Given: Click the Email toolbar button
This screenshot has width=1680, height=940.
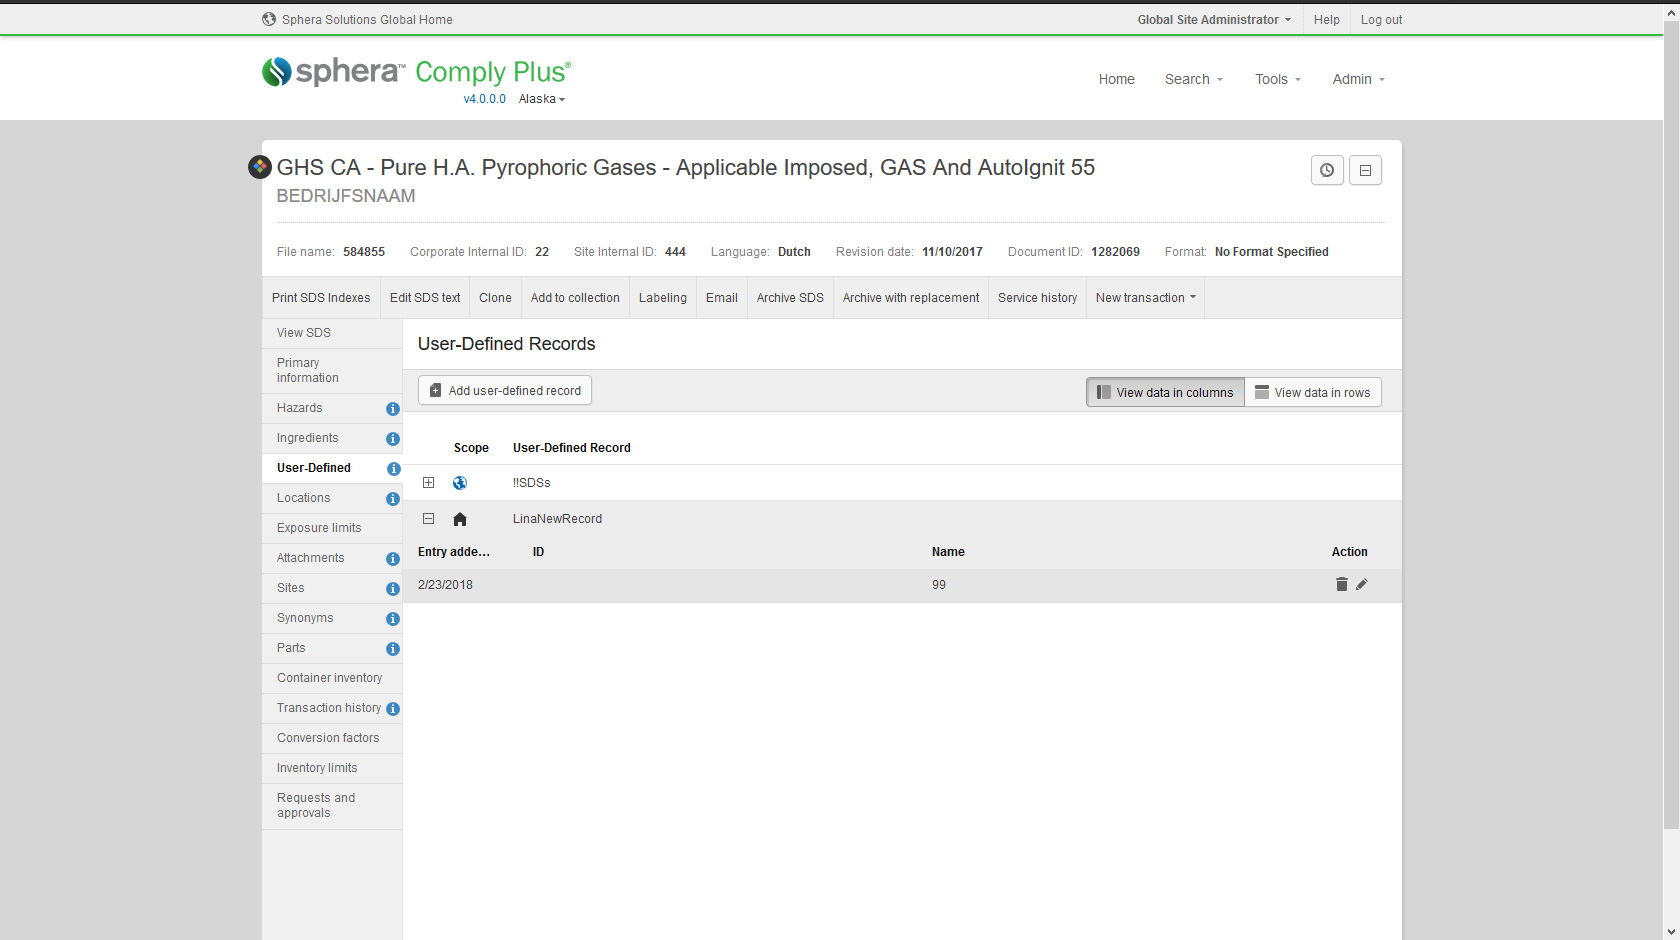Looking at the screenshot, I should pos(722,298).
